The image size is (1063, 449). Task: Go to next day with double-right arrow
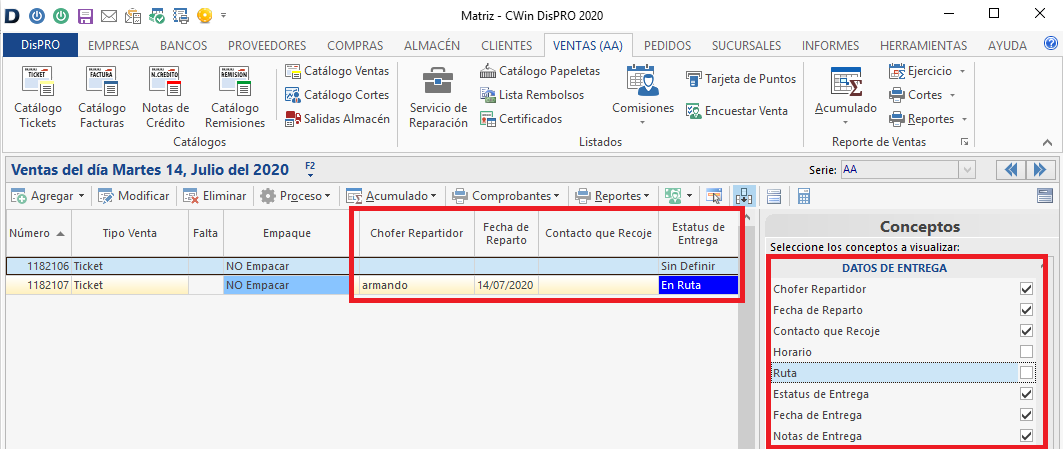pos(1042,169)
